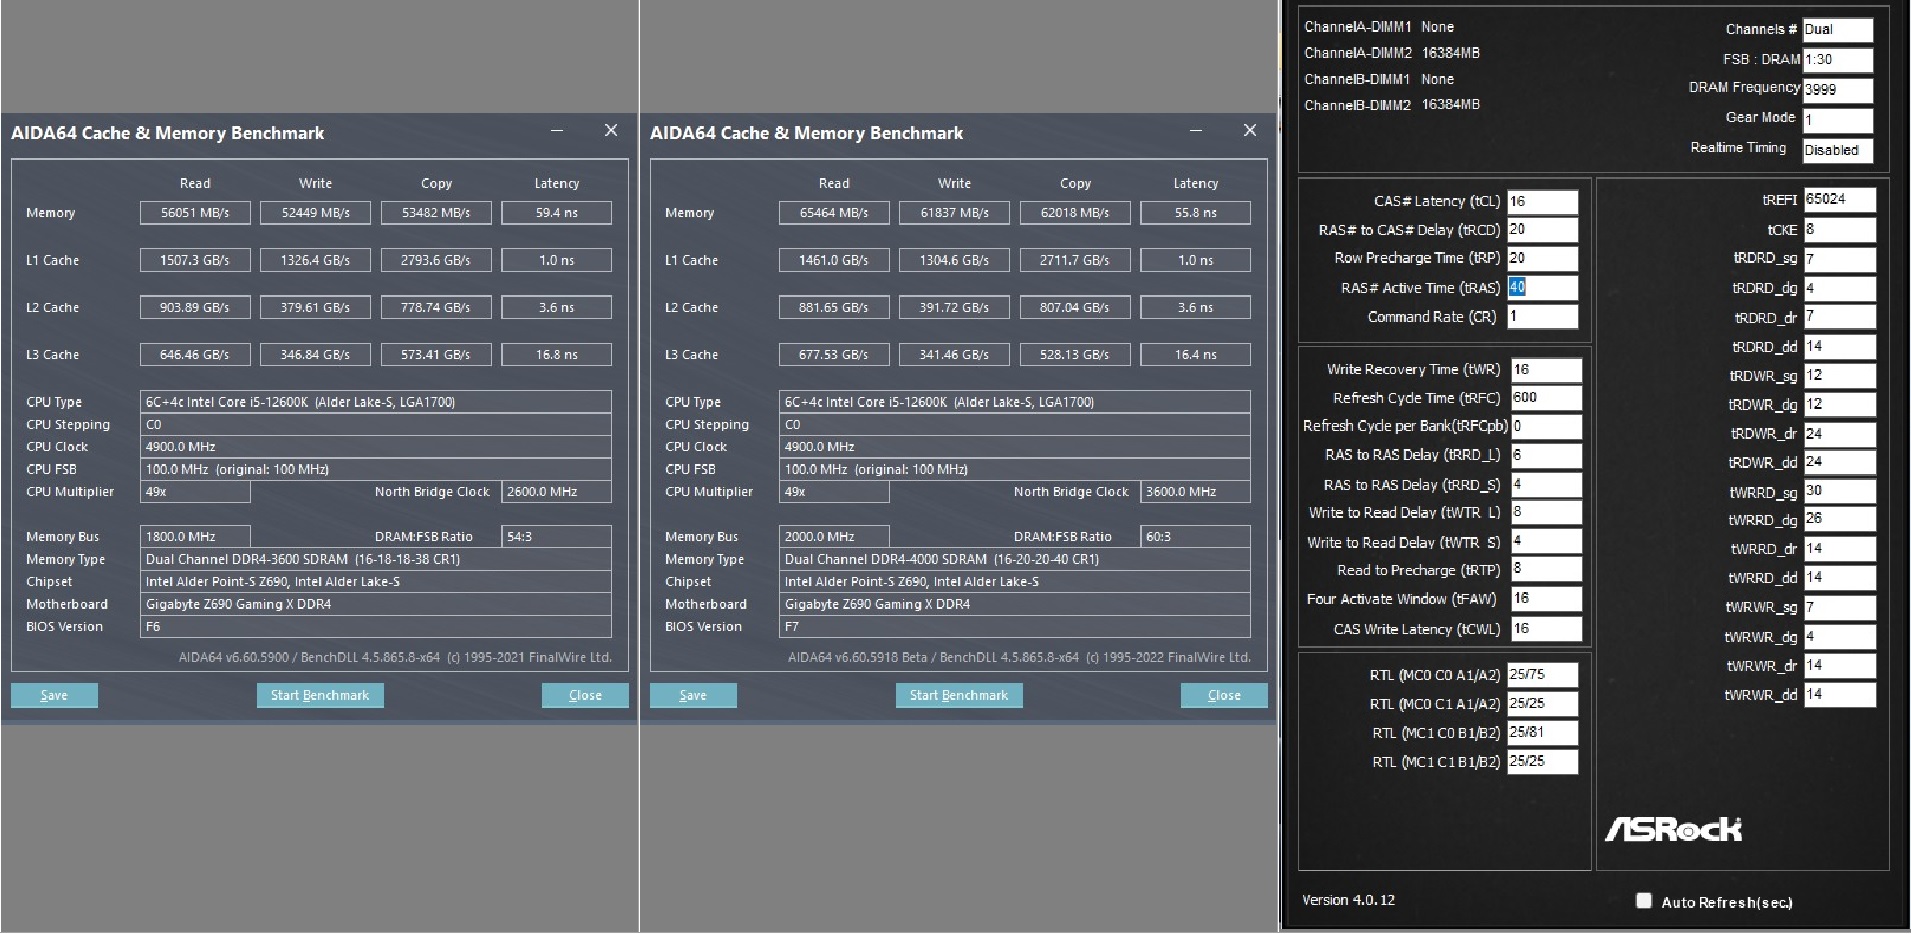This screenshot has height=934, width=1911.
Task: Click the Memory Copy value 62018 MB/s
Action: [x=1075, y=213]
